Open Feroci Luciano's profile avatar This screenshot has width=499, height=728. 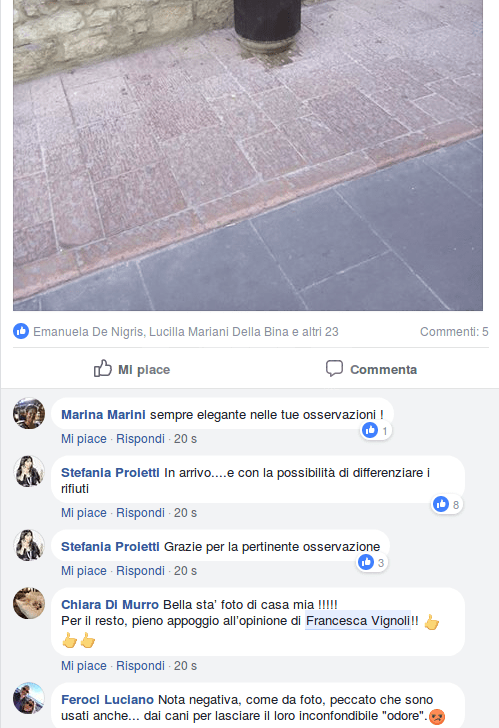pyautogui.click(x=29, y=698)
